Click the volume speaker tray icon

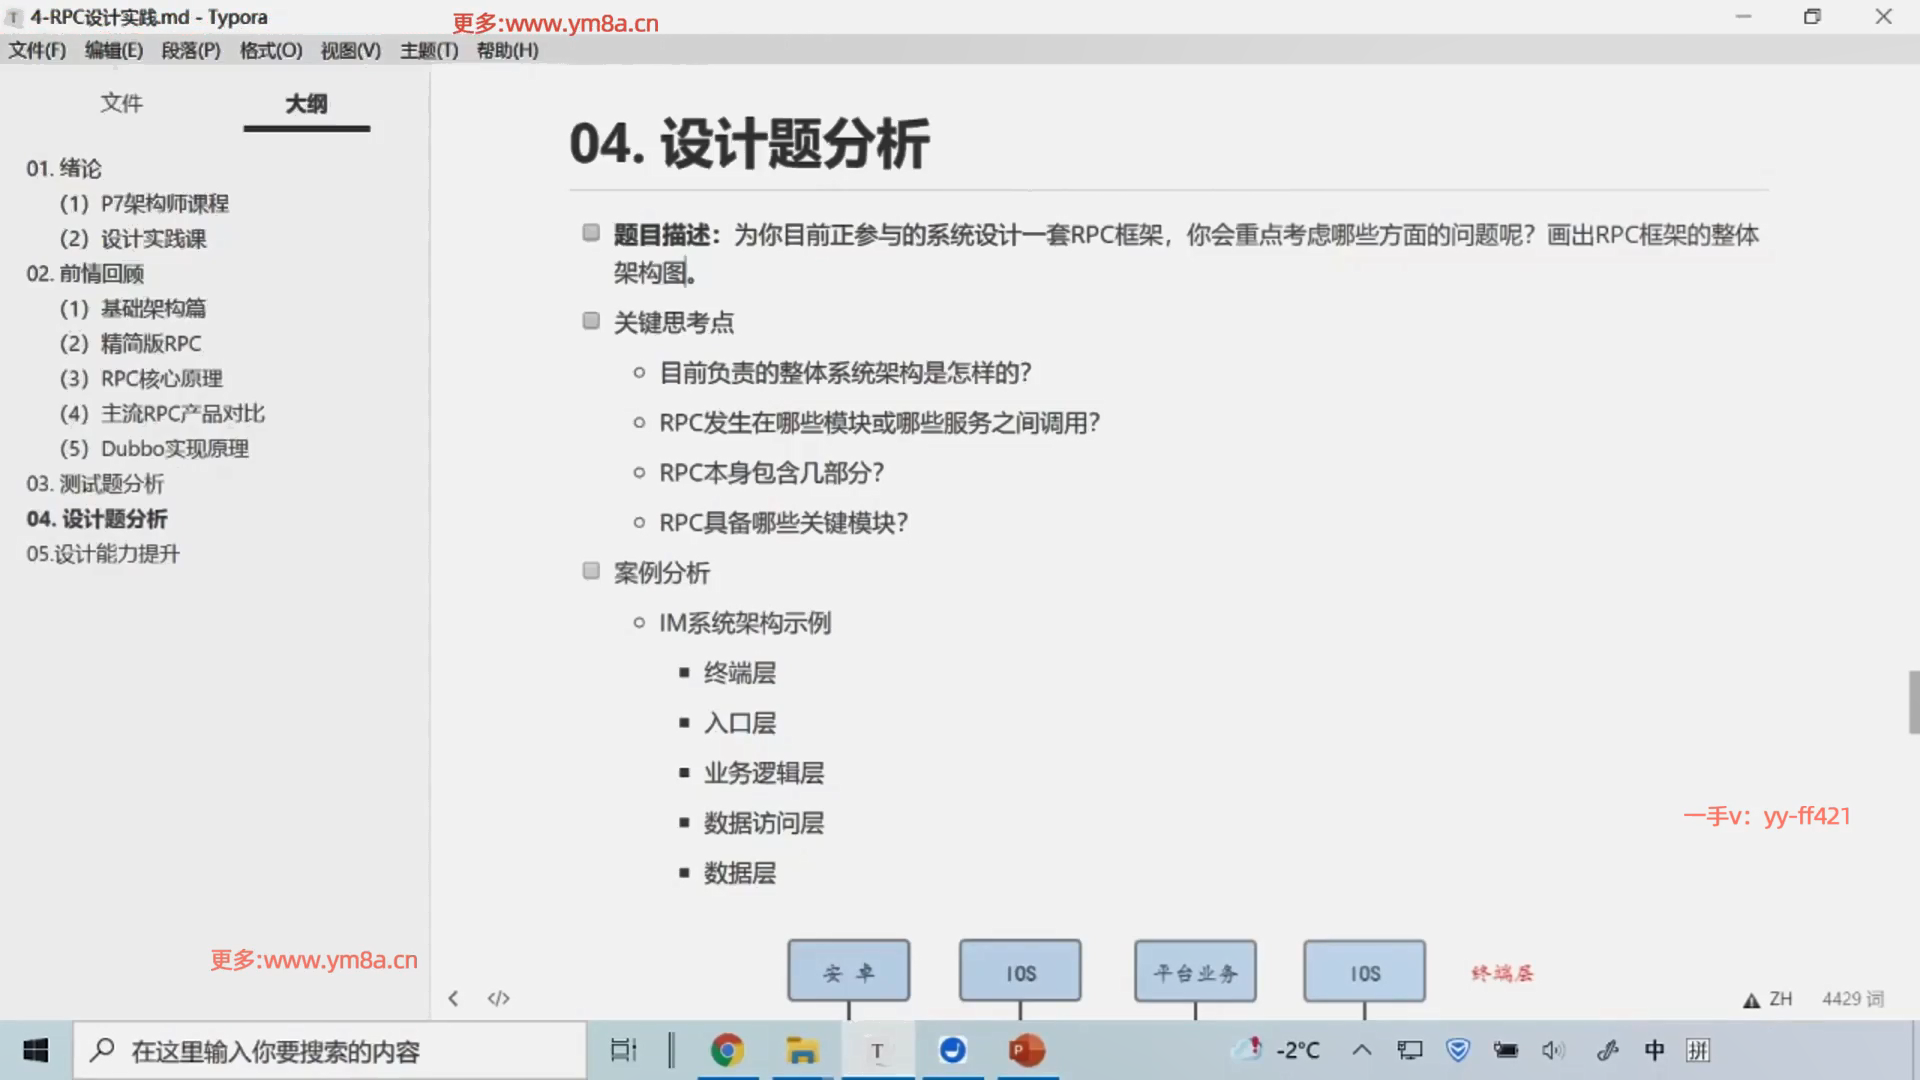(x=1552, y=1050)
